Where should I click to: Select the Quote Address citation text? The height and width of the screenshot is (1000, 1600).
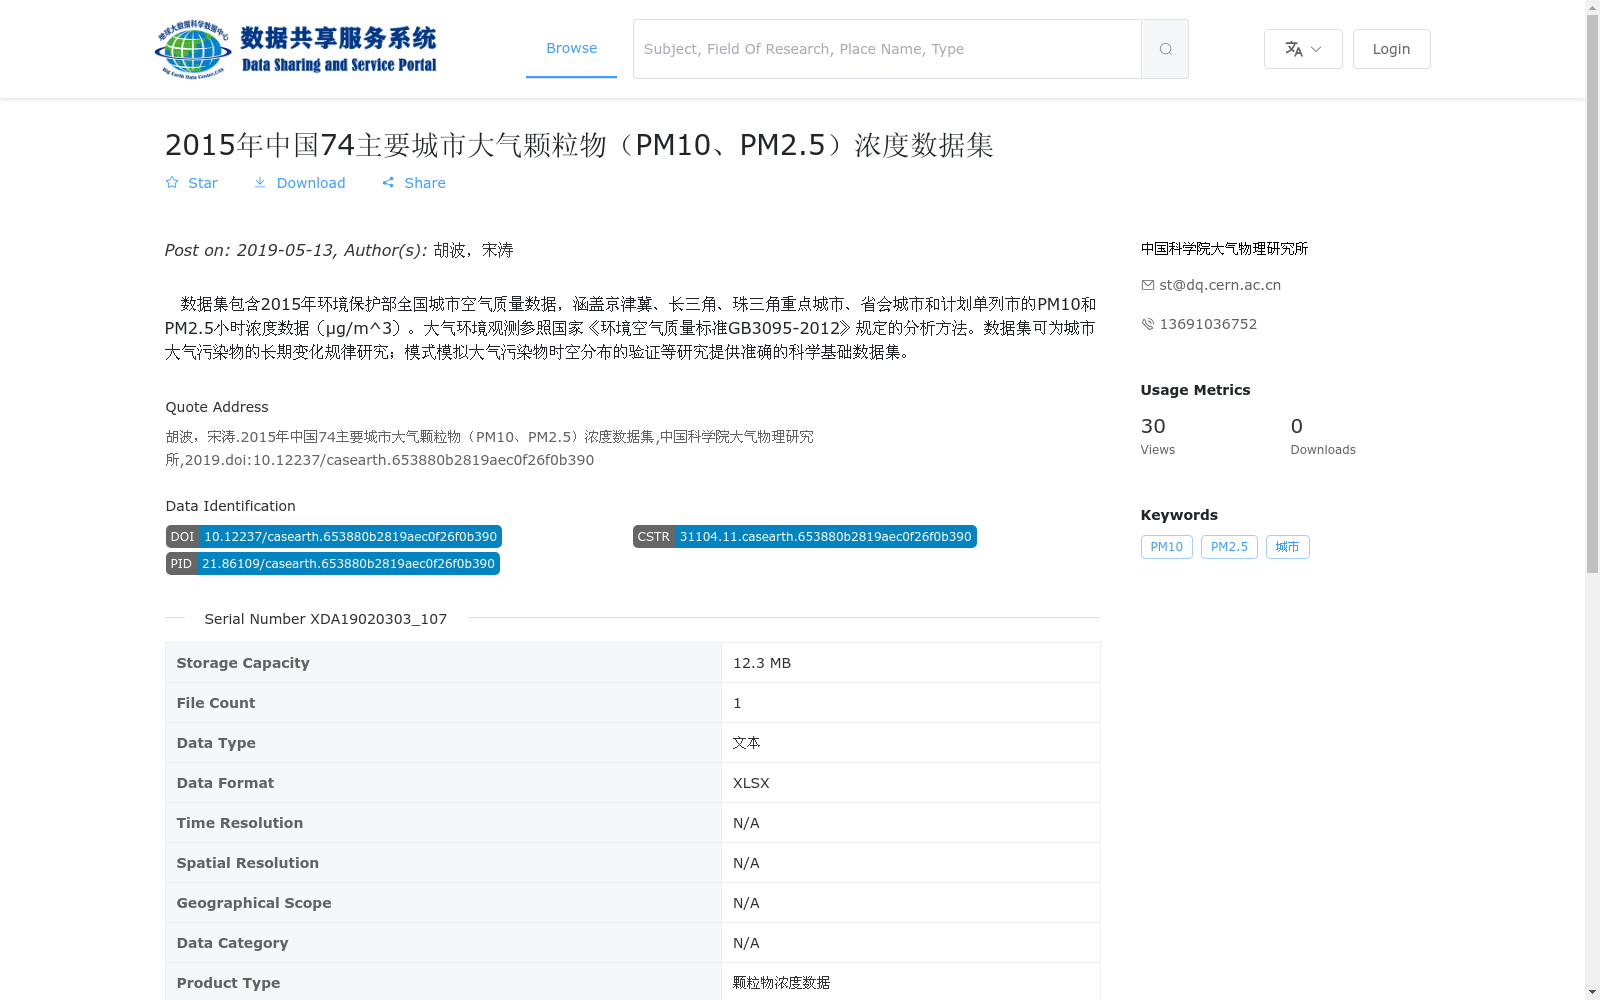click(x=490, y=448)
